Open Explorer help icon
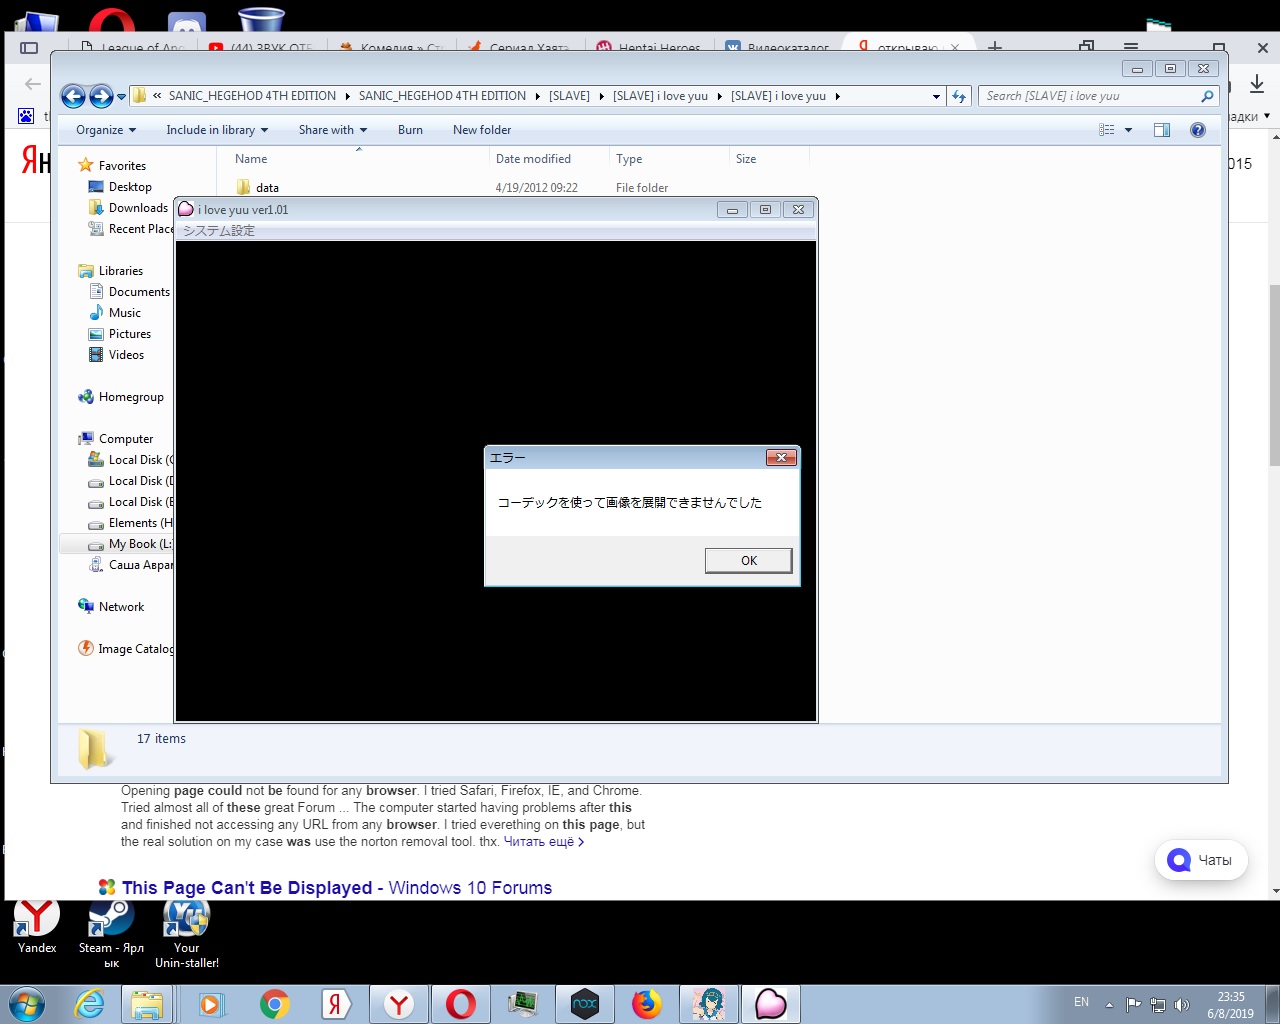 tap(1198, 130)
